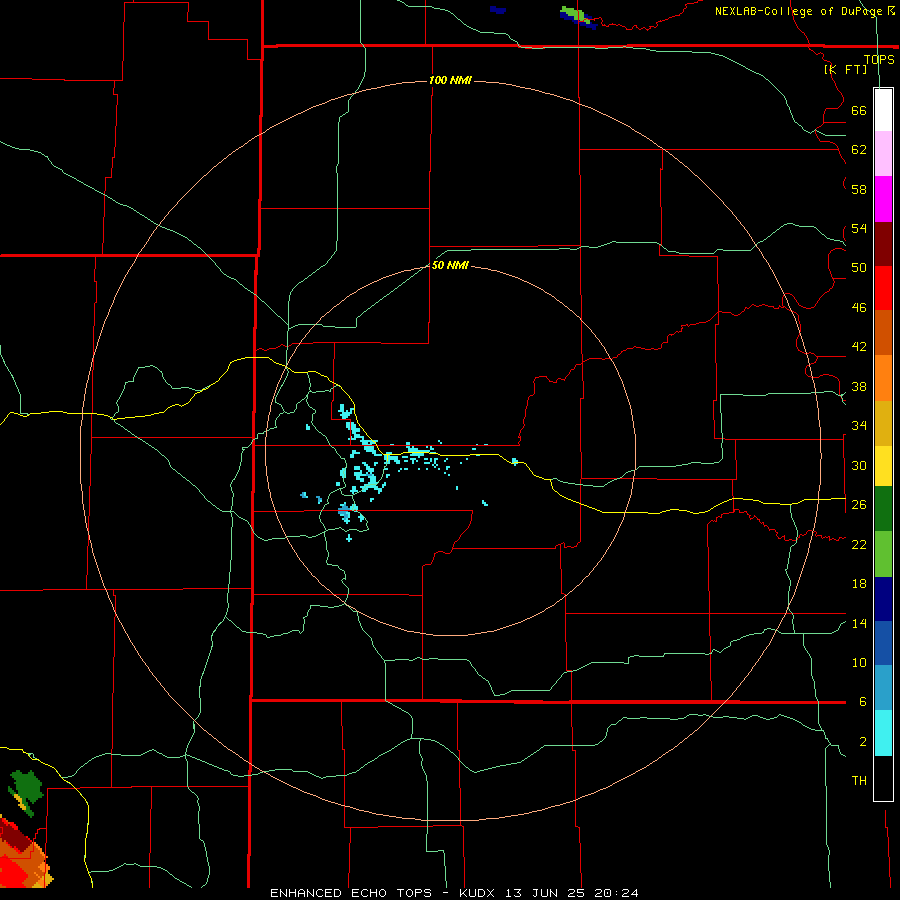
Task: Click the red-orange storm echo in the corner
Action: tap(23, 854)
